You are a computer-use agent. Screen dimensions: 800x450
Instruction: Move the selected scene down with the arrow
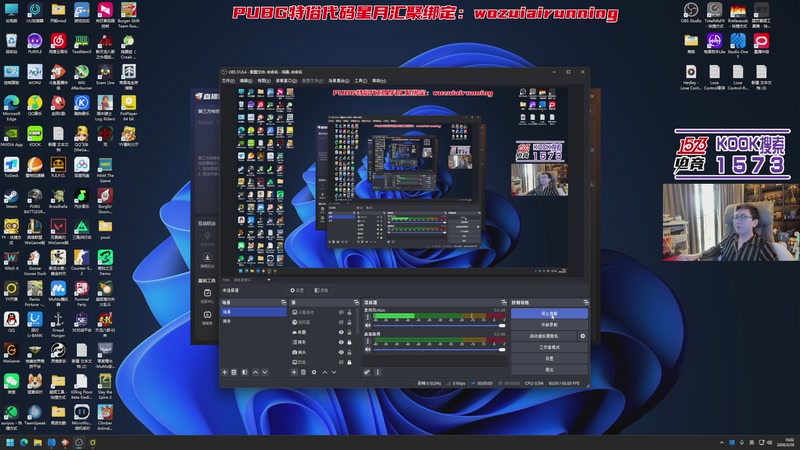click(x=265, y=372)
